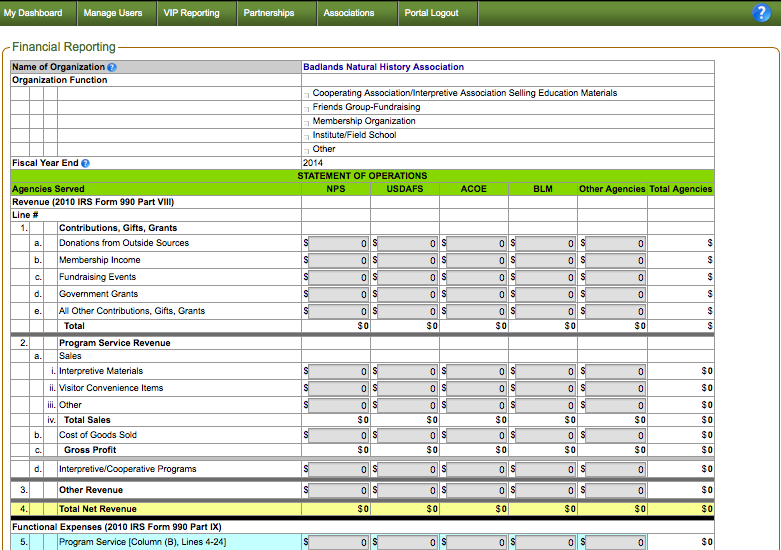This screenshot has height=550, width=781.
Task: Click USDAFS field for Membership Income
Action: pyautogui.click(x=408, y=260)
